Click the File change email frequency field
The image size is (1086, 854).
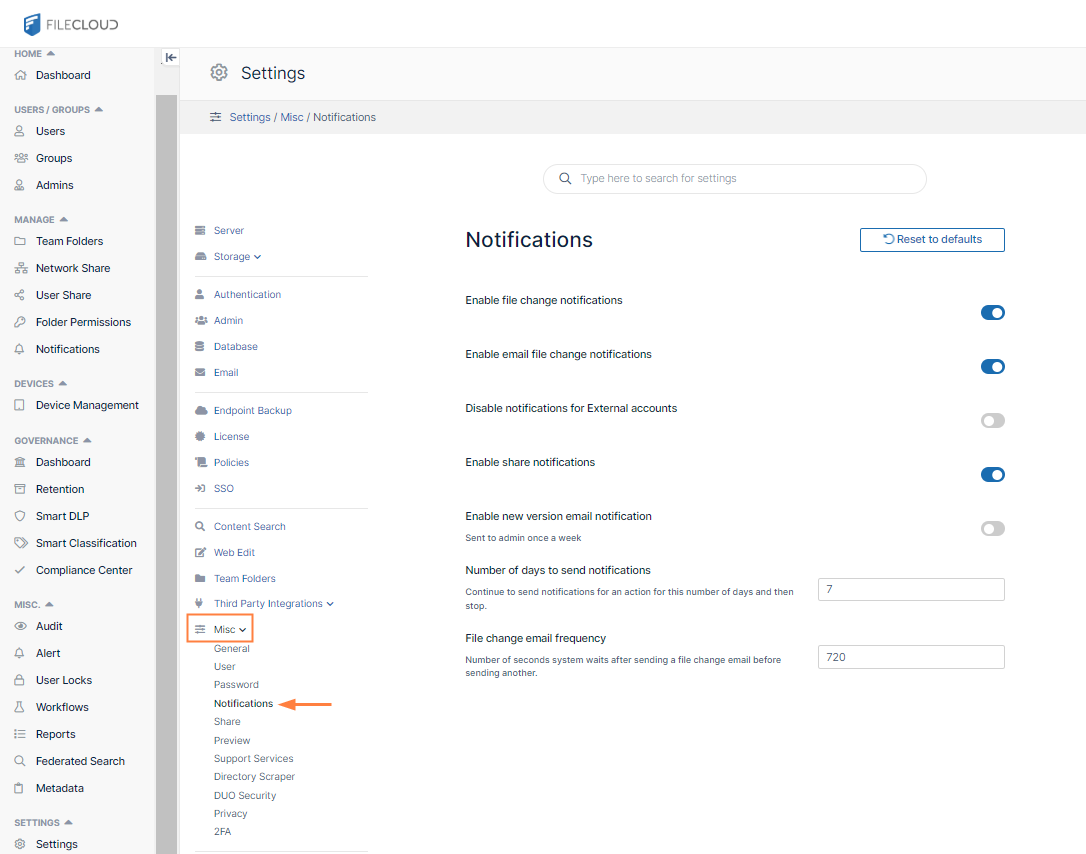coord(910,657)
